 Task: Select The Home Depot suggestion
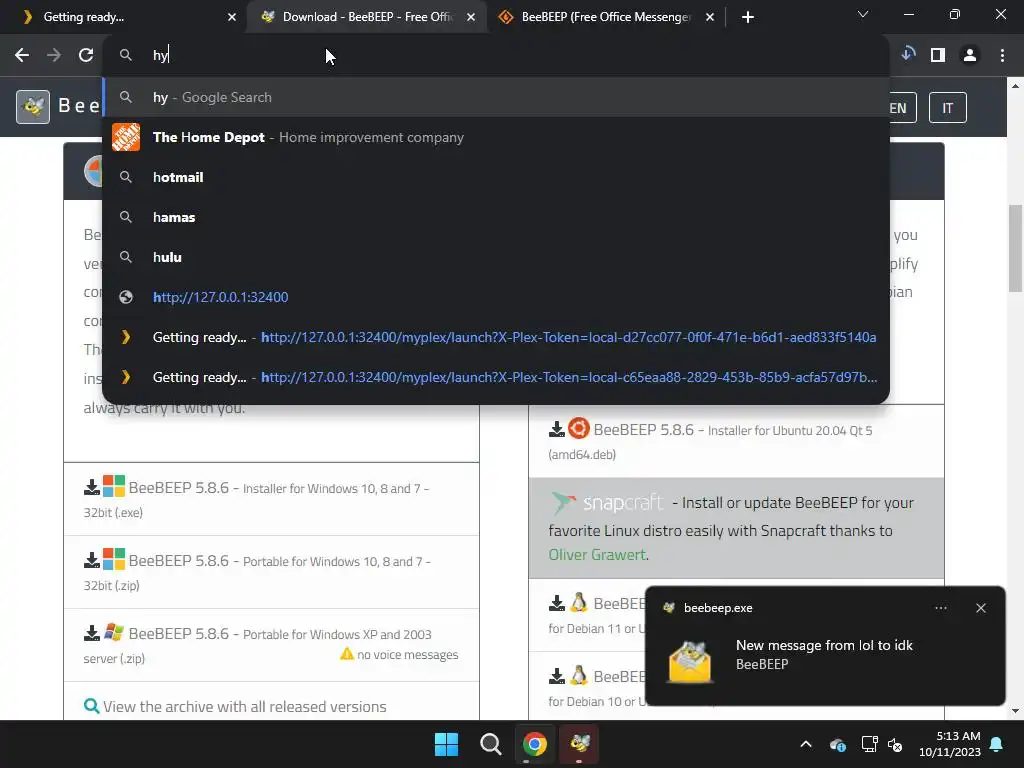[x=496, y=137]
